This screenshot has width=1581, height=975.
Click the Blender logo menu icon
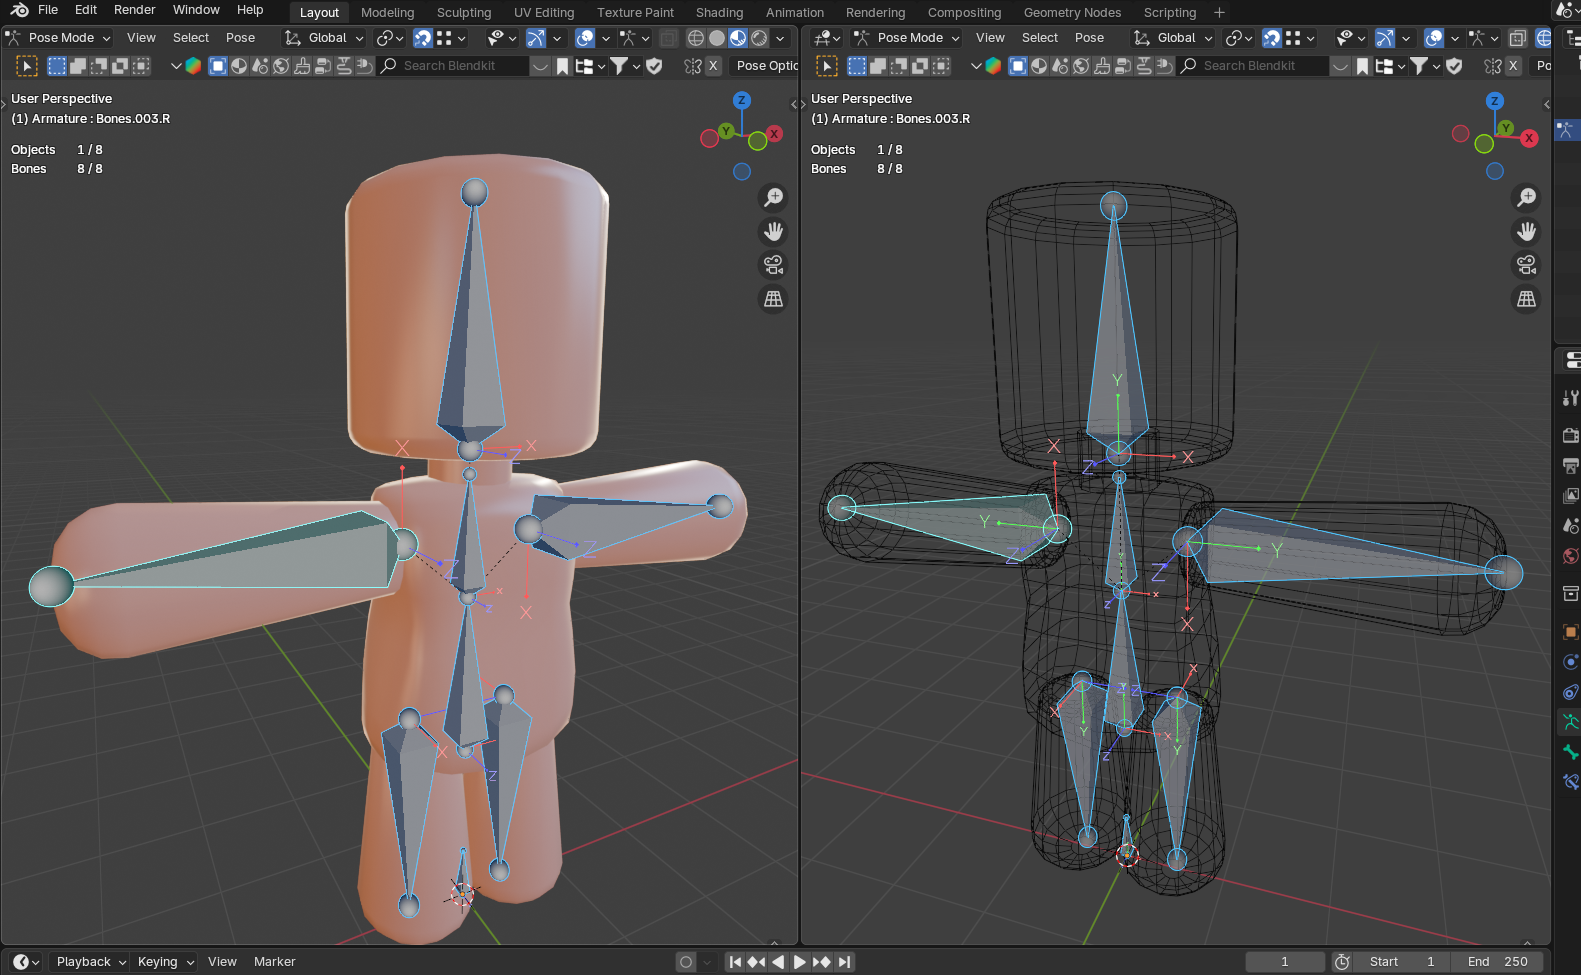coord(19,10)
